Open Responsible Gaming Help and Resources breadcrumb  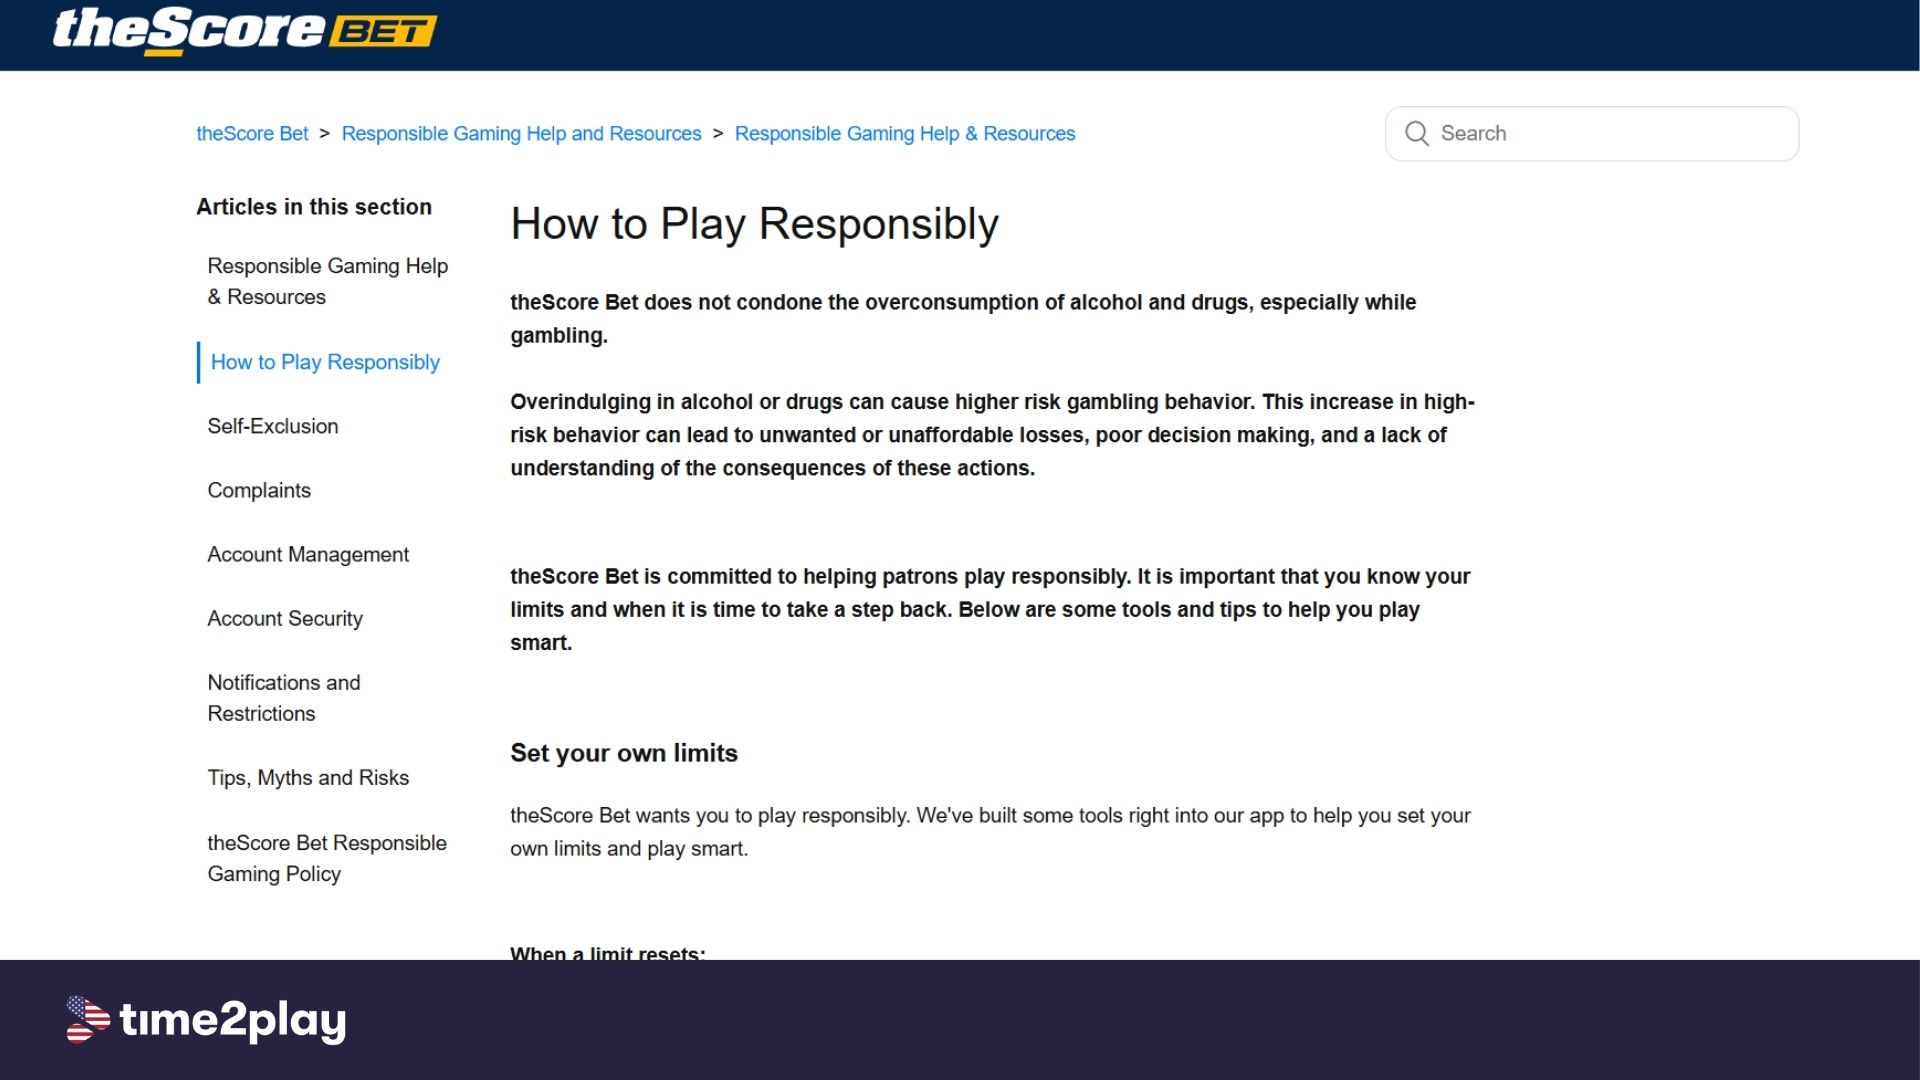[x=521, y=134]
